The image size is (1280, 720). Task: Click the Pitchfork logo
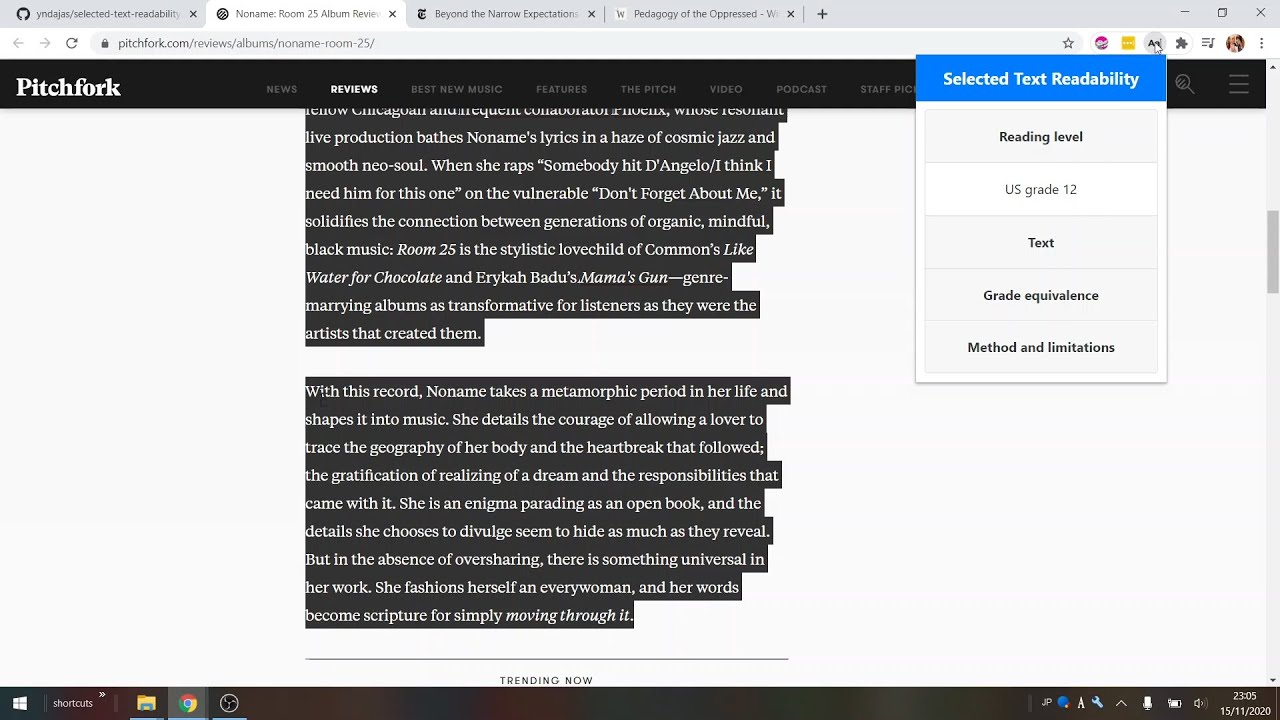(68, 87)
